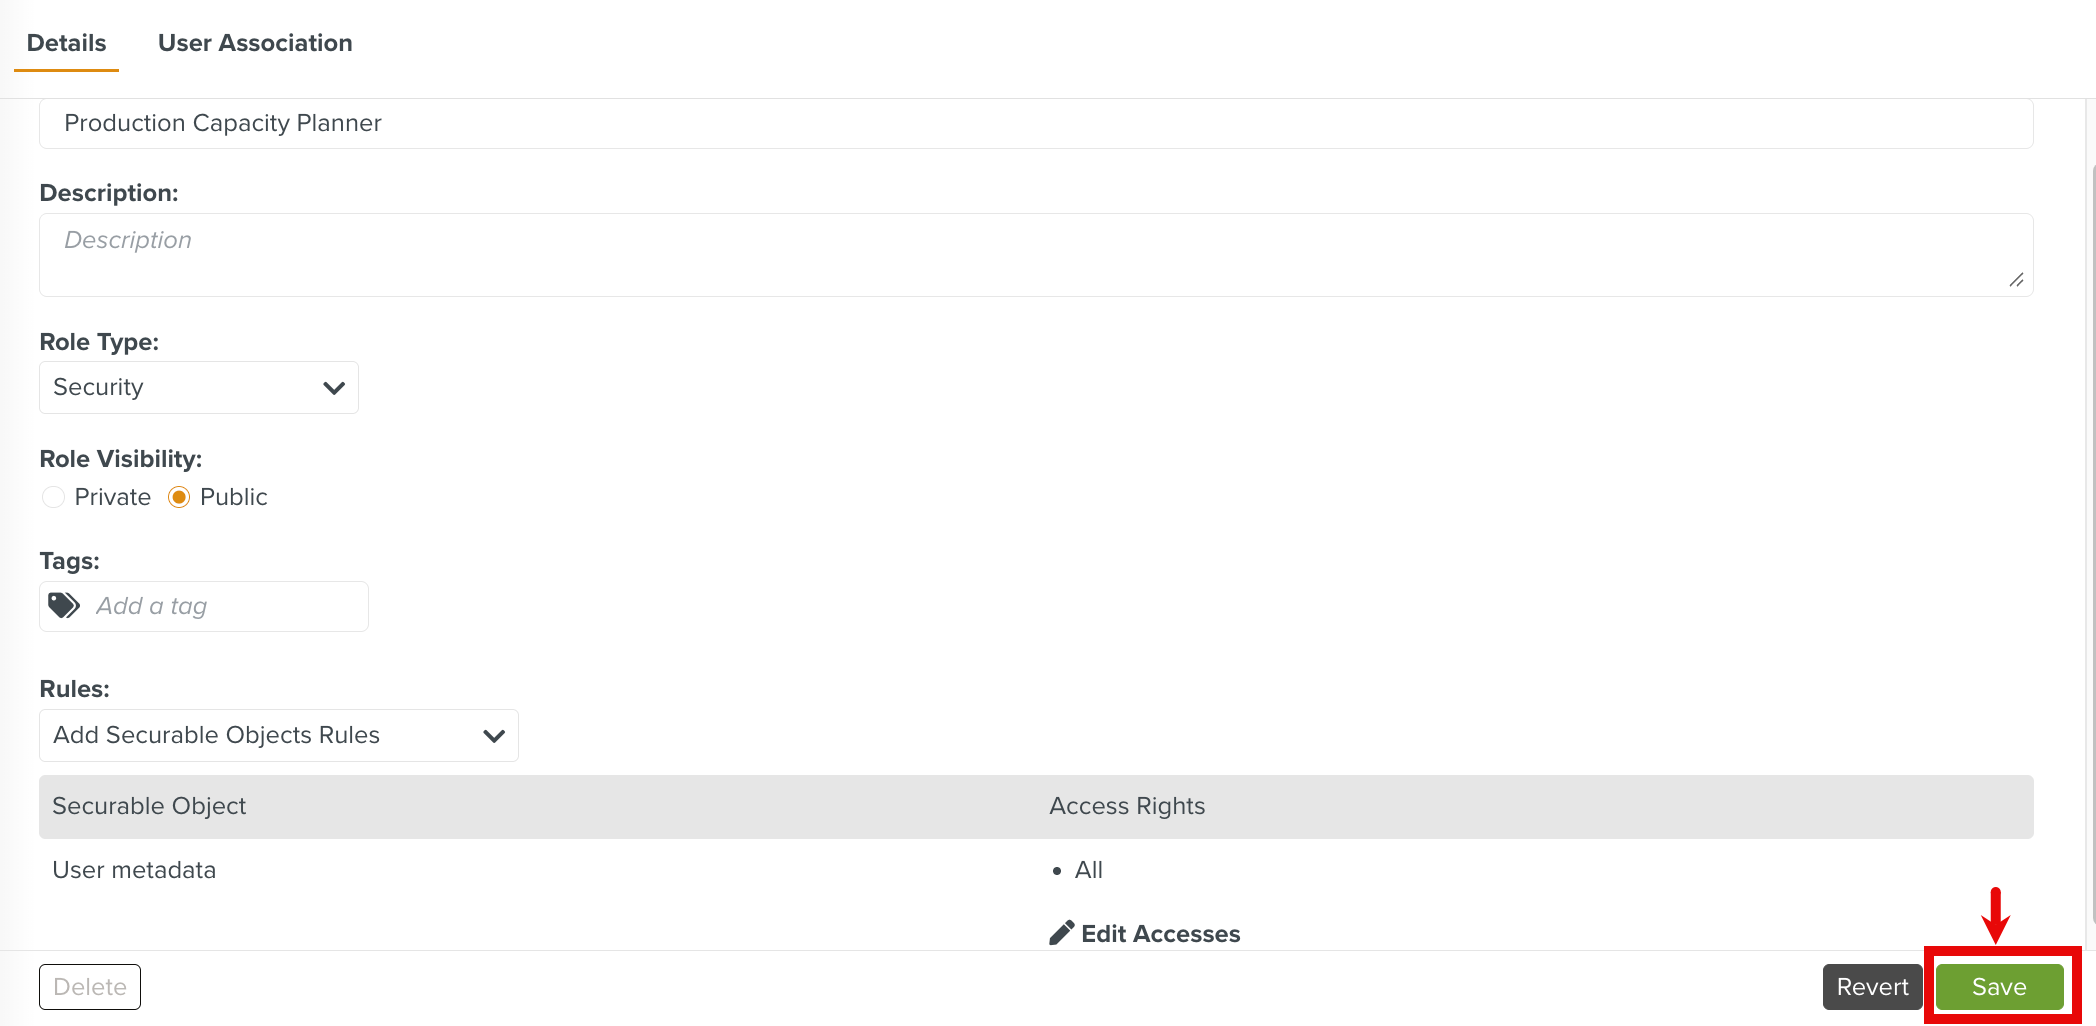Select the Public visibility radio button
2096x1026 pixels.
pyautogui.click(x=179, y=497)
